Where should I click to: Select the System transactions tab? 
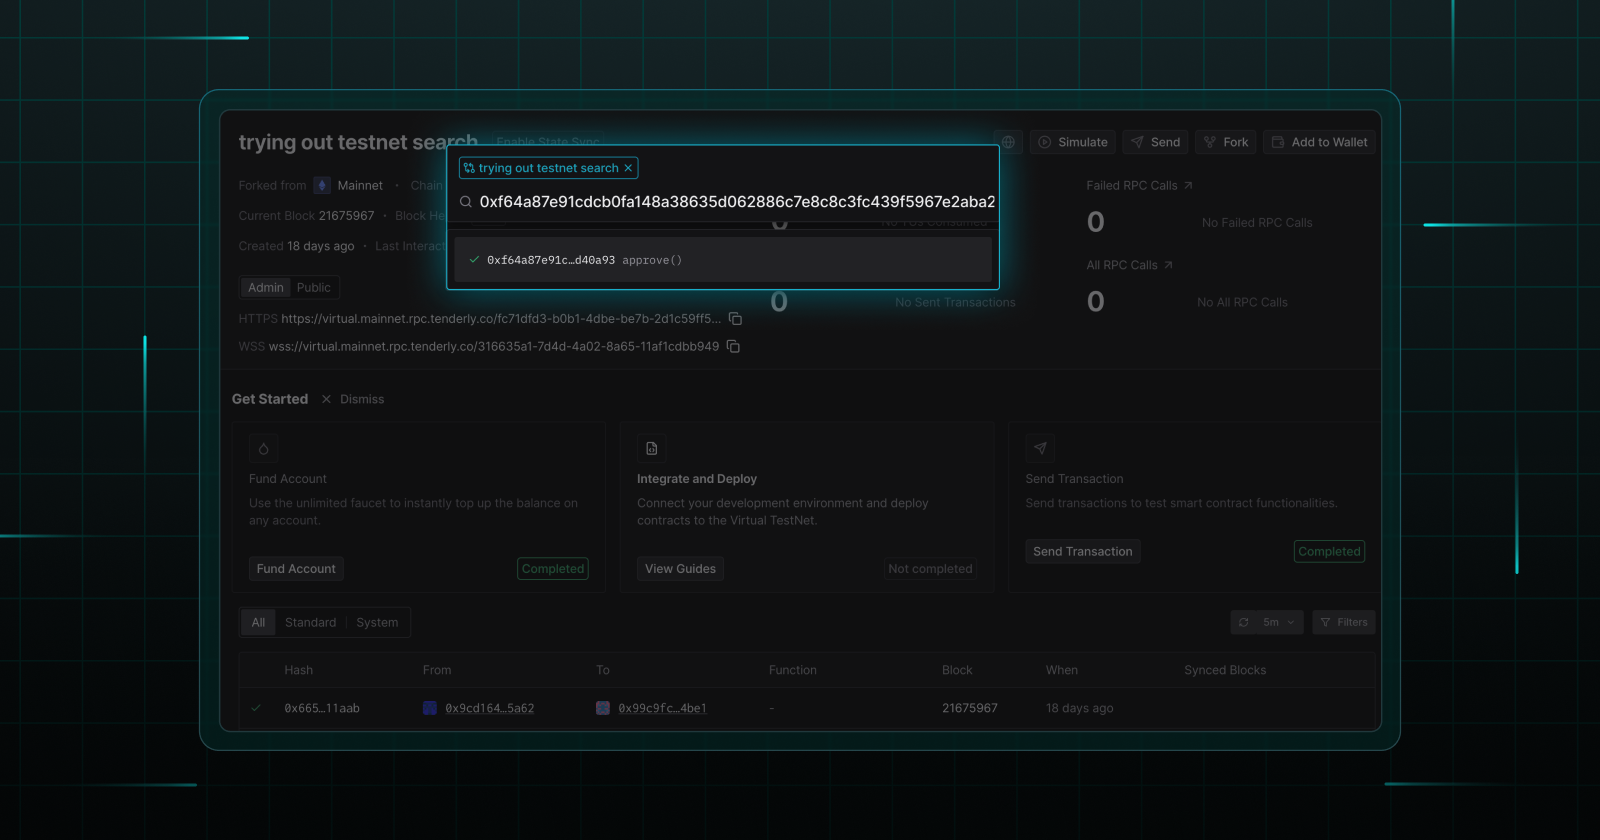tap(377, 622)
